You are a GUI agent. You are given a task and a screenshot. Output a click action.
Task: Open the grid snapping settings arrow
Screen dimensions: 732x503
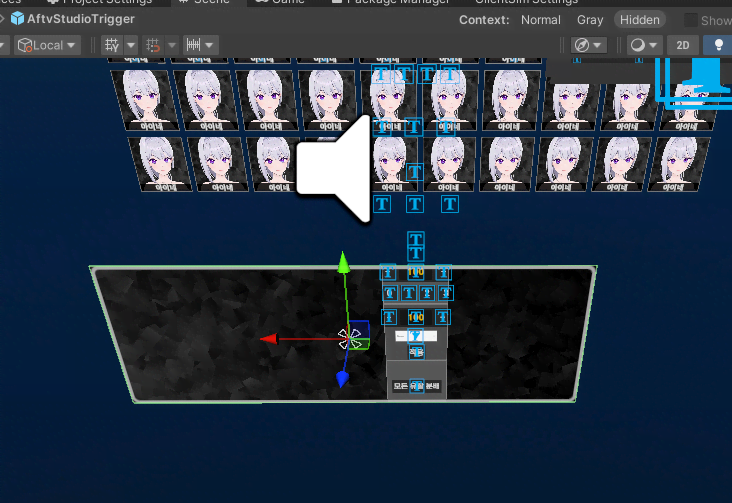[x=172, y=45]
